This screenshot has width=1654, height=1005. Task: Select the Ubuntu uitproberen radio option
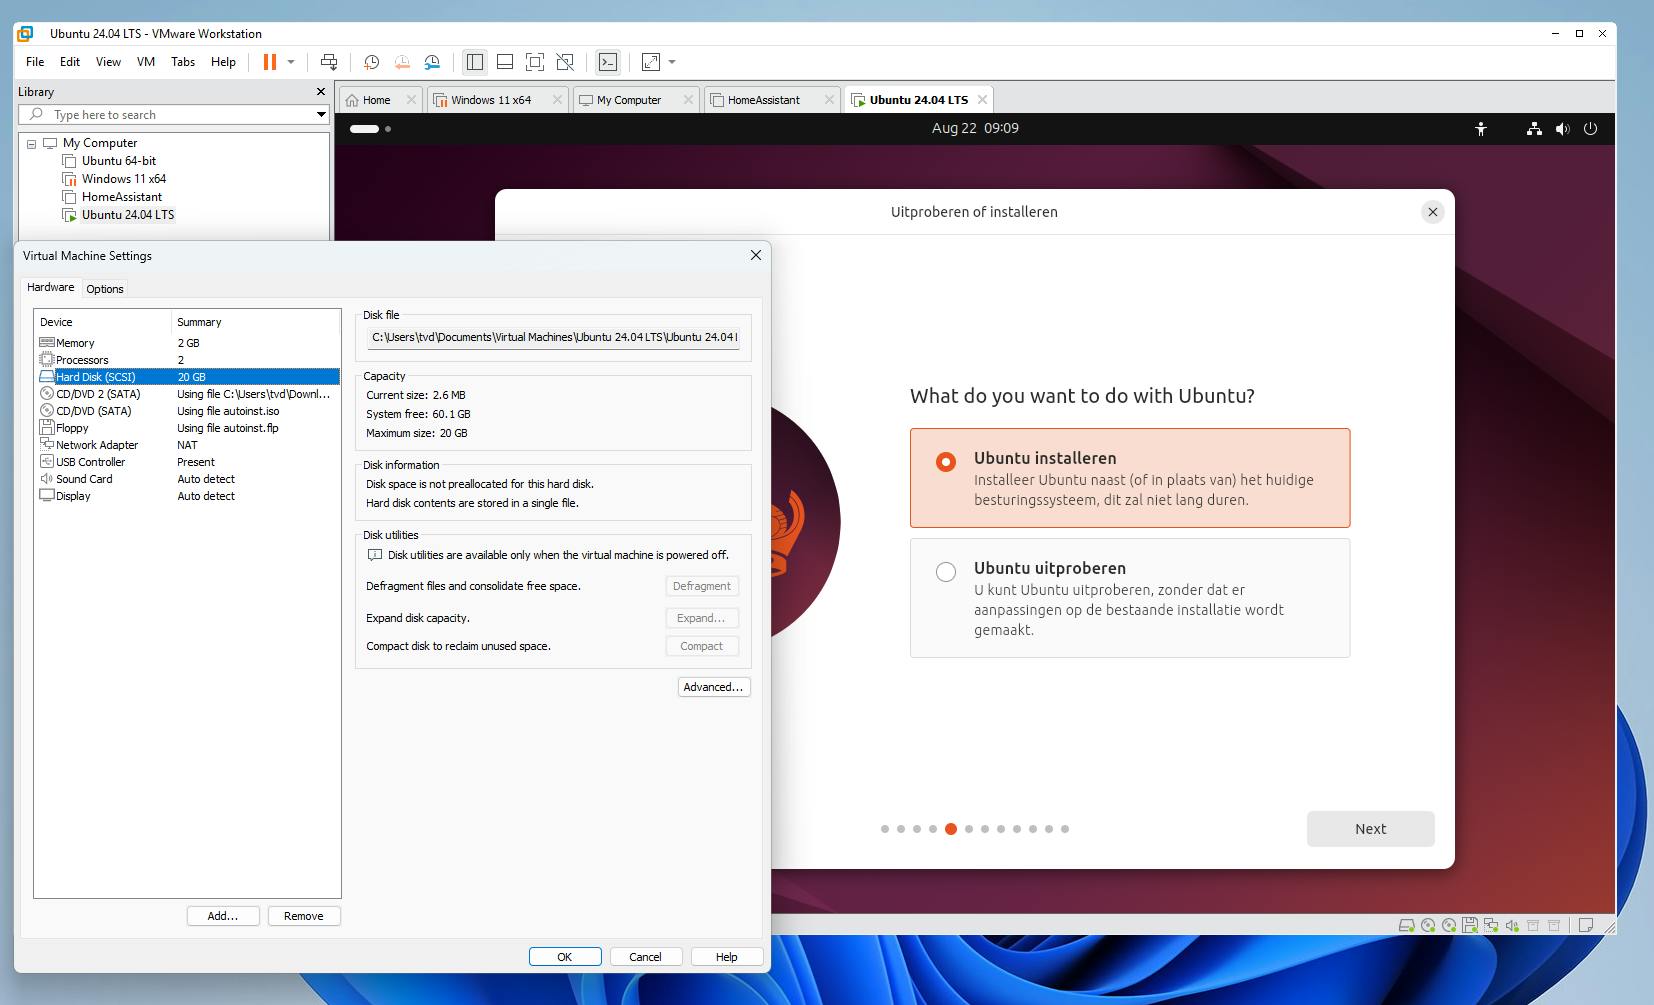[945, 572]
